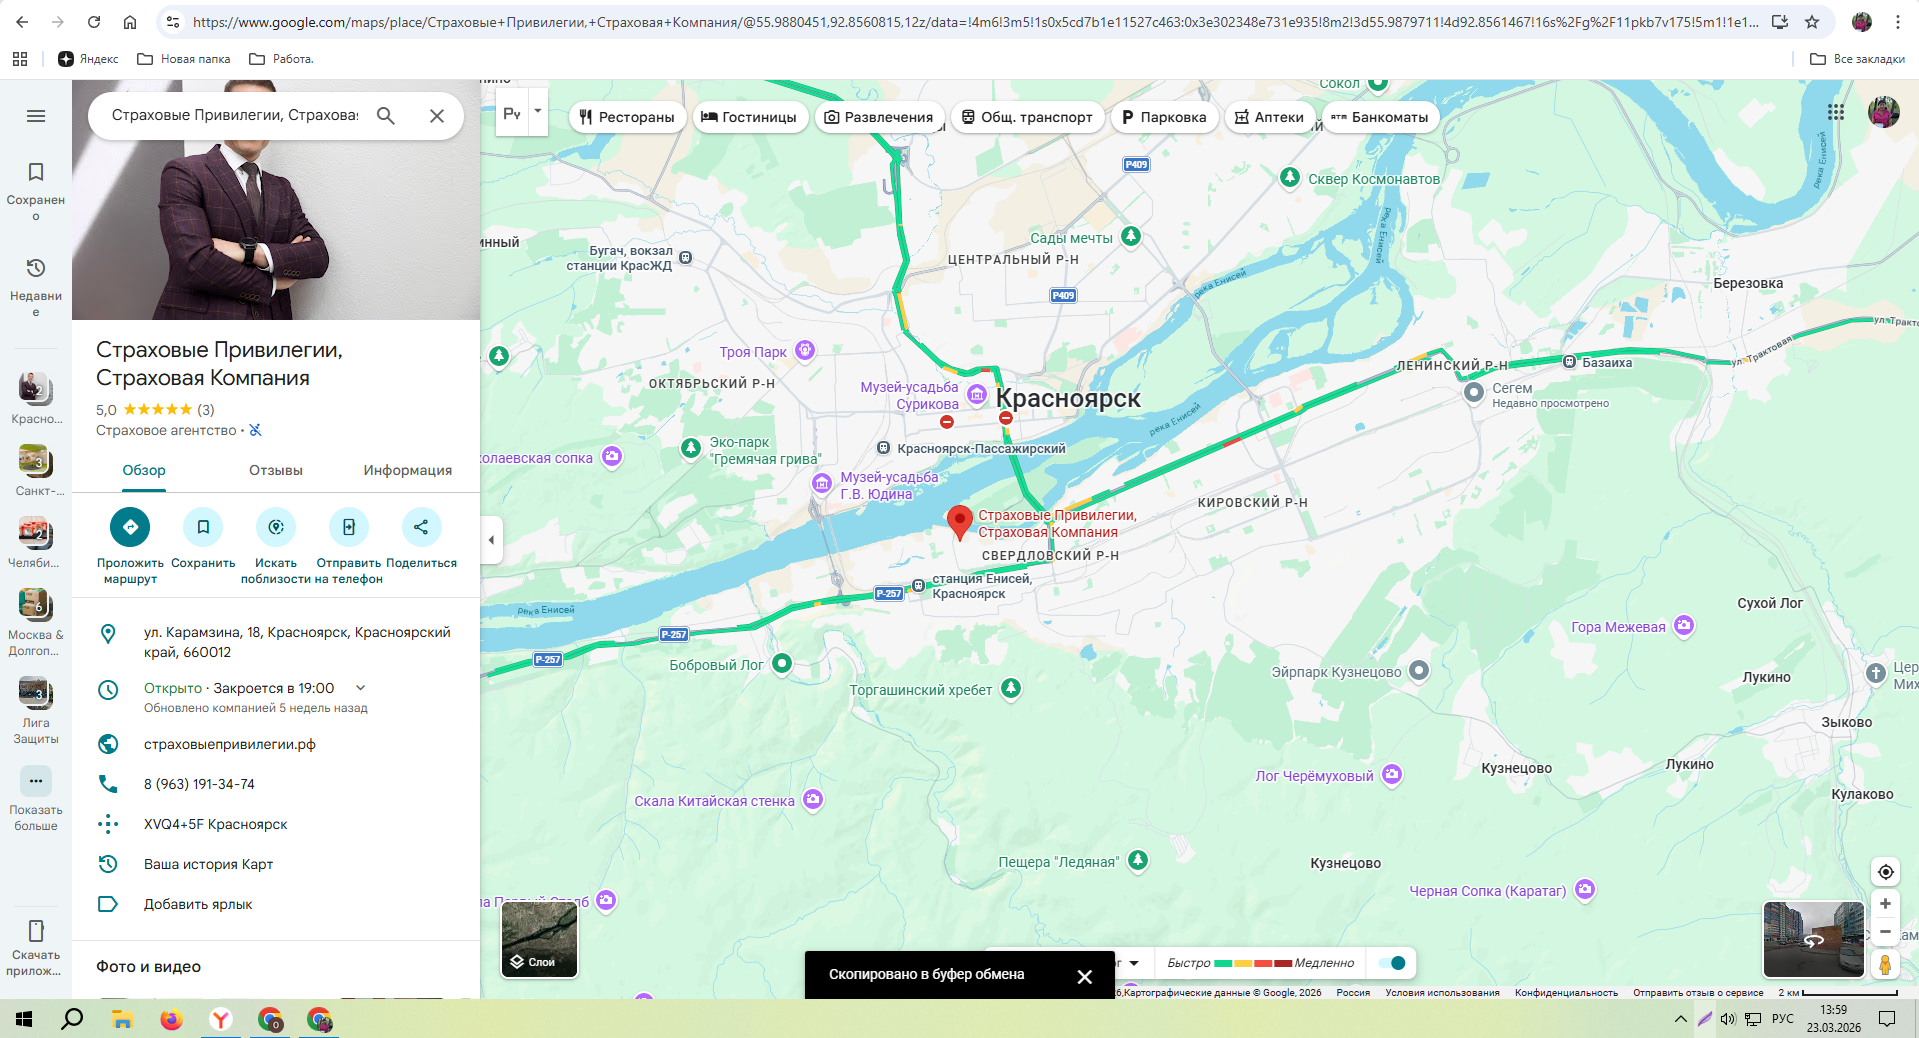This screenshot has width=1919, height=1038.
Task: Click the Directions round icon
Action: (x=130, y=527)
